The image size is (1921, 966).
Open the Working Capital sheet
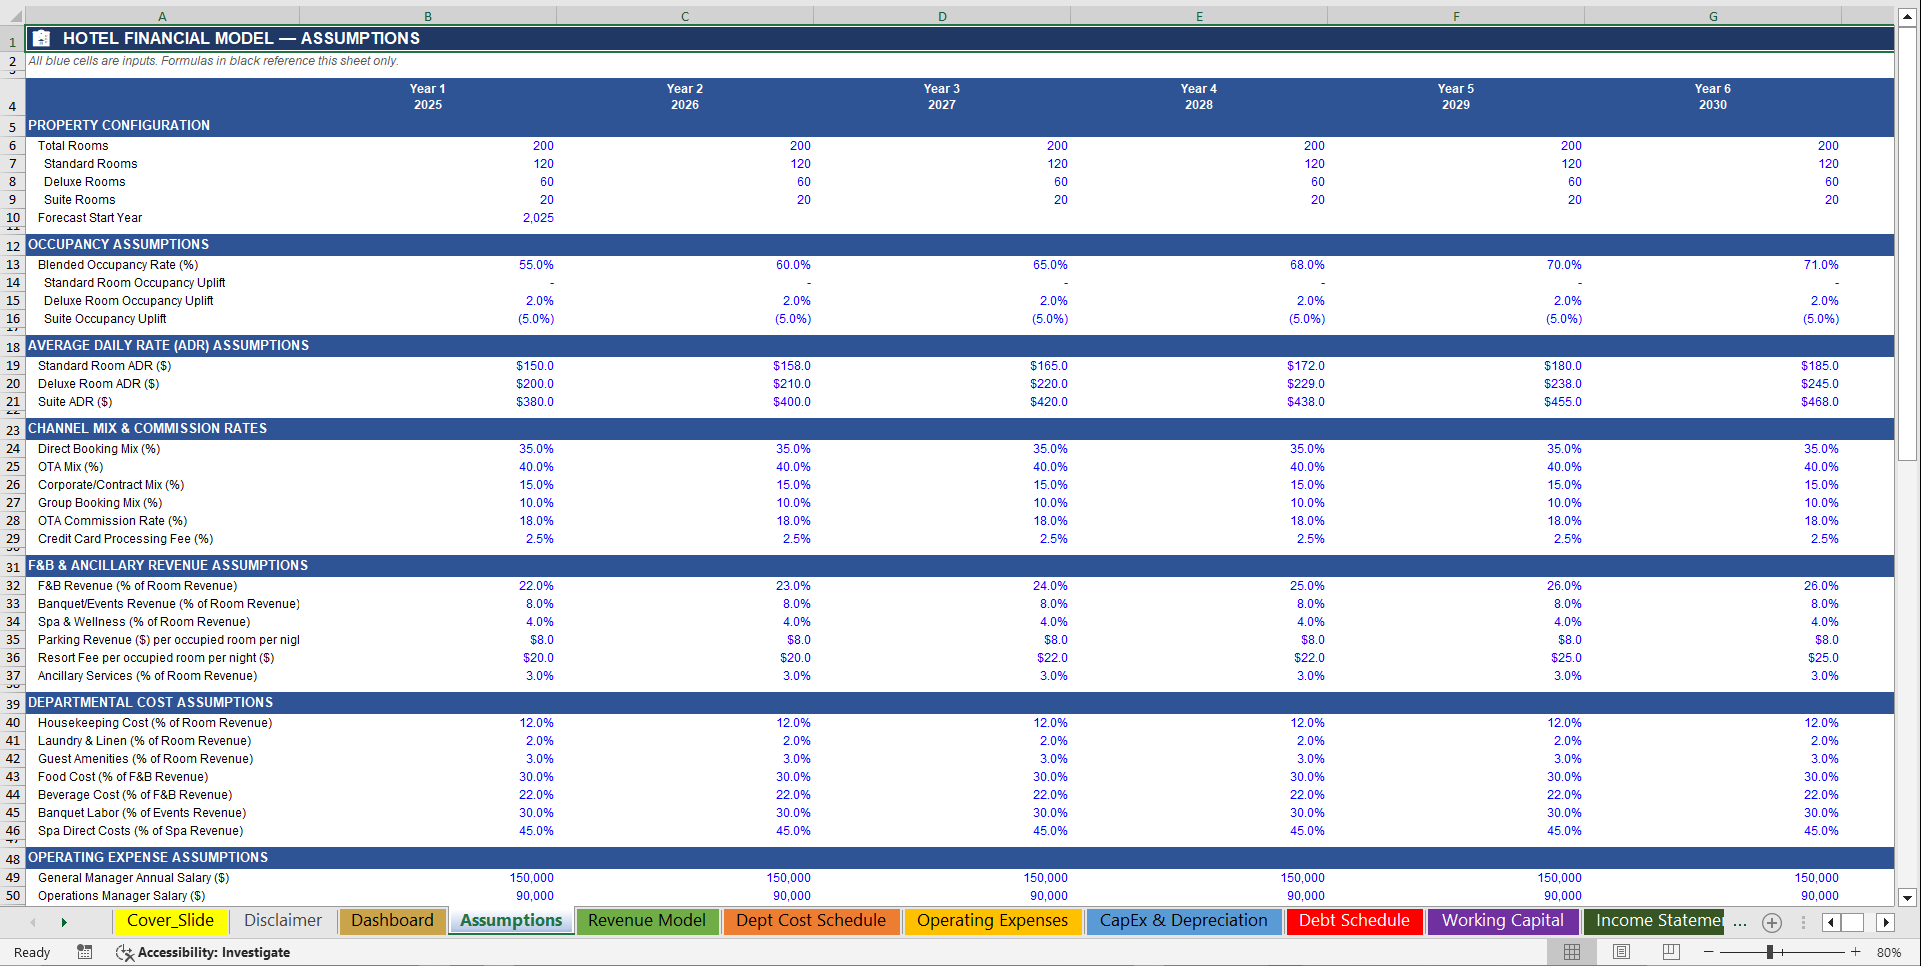(x=1503, y=921)
